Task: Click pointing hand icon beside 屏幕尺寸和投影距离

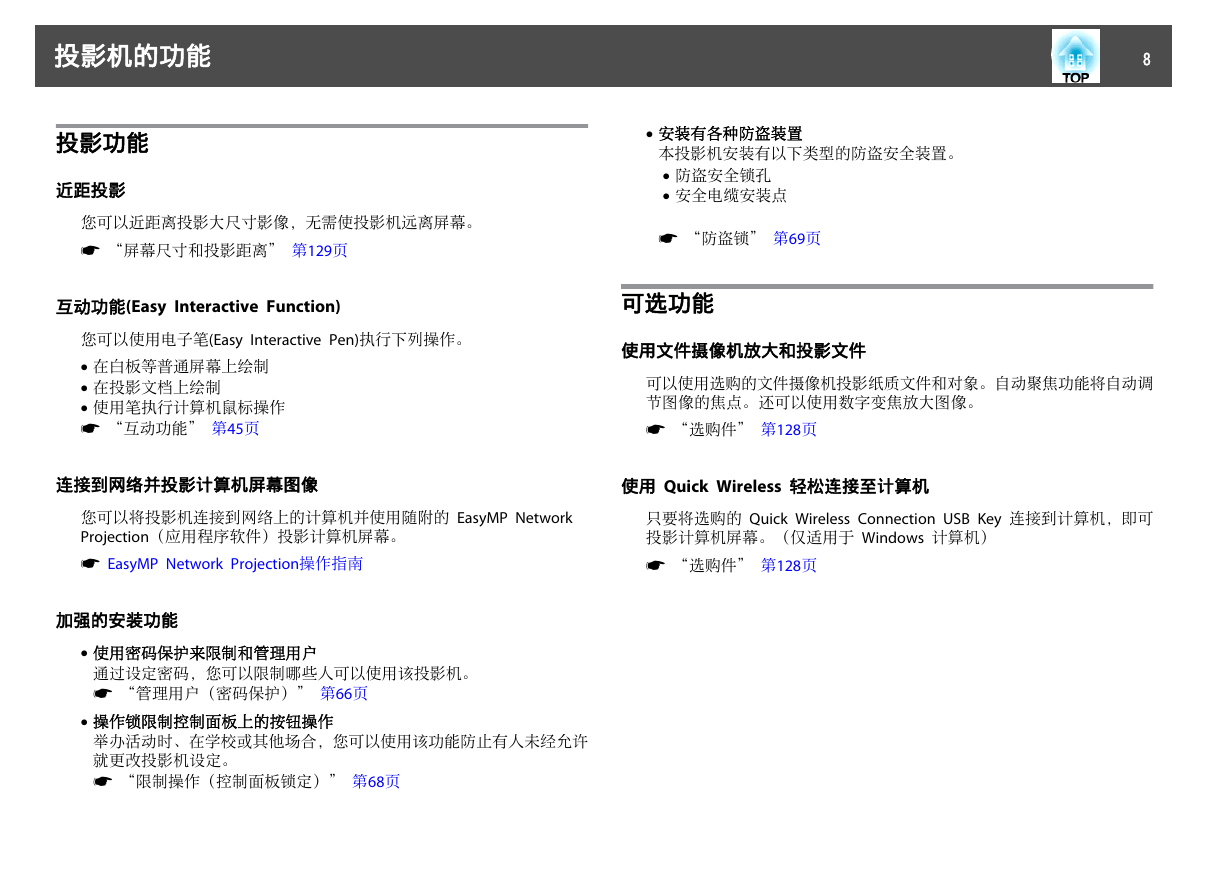Action: (x=92, y=251)
